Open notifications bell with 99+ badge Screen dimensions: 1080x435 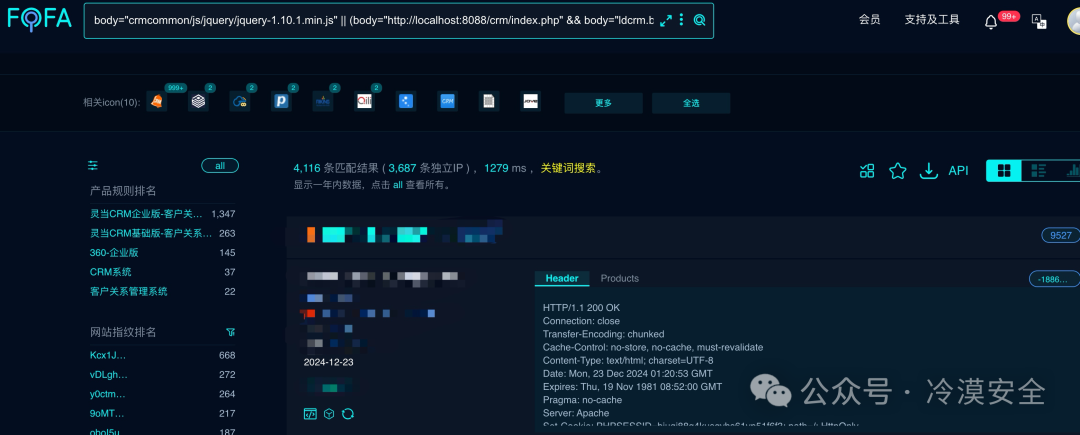click(x=991, y=21)
